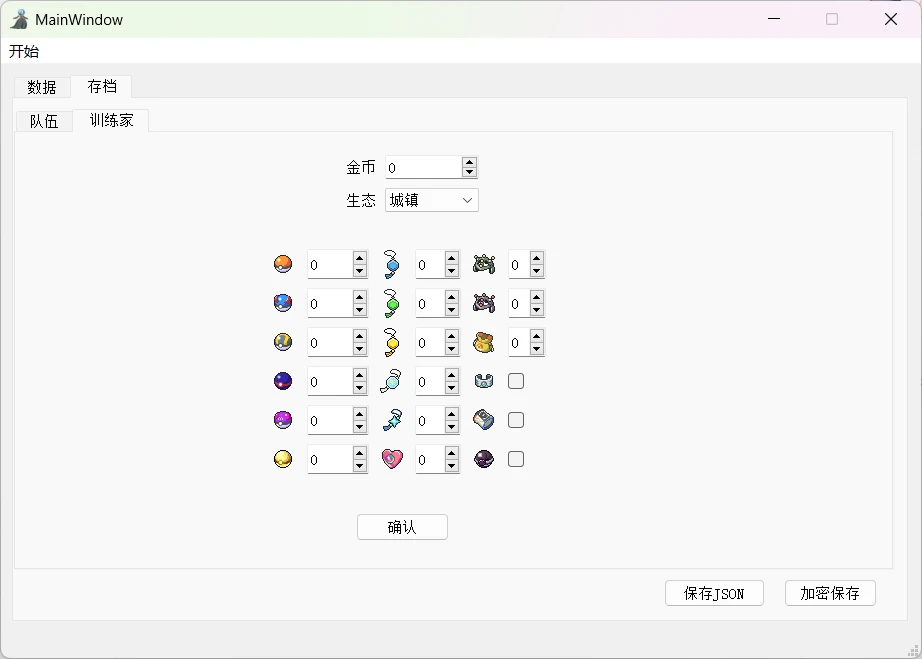
Task: Click the plain yellow ball icon
Action: (283, 459)
